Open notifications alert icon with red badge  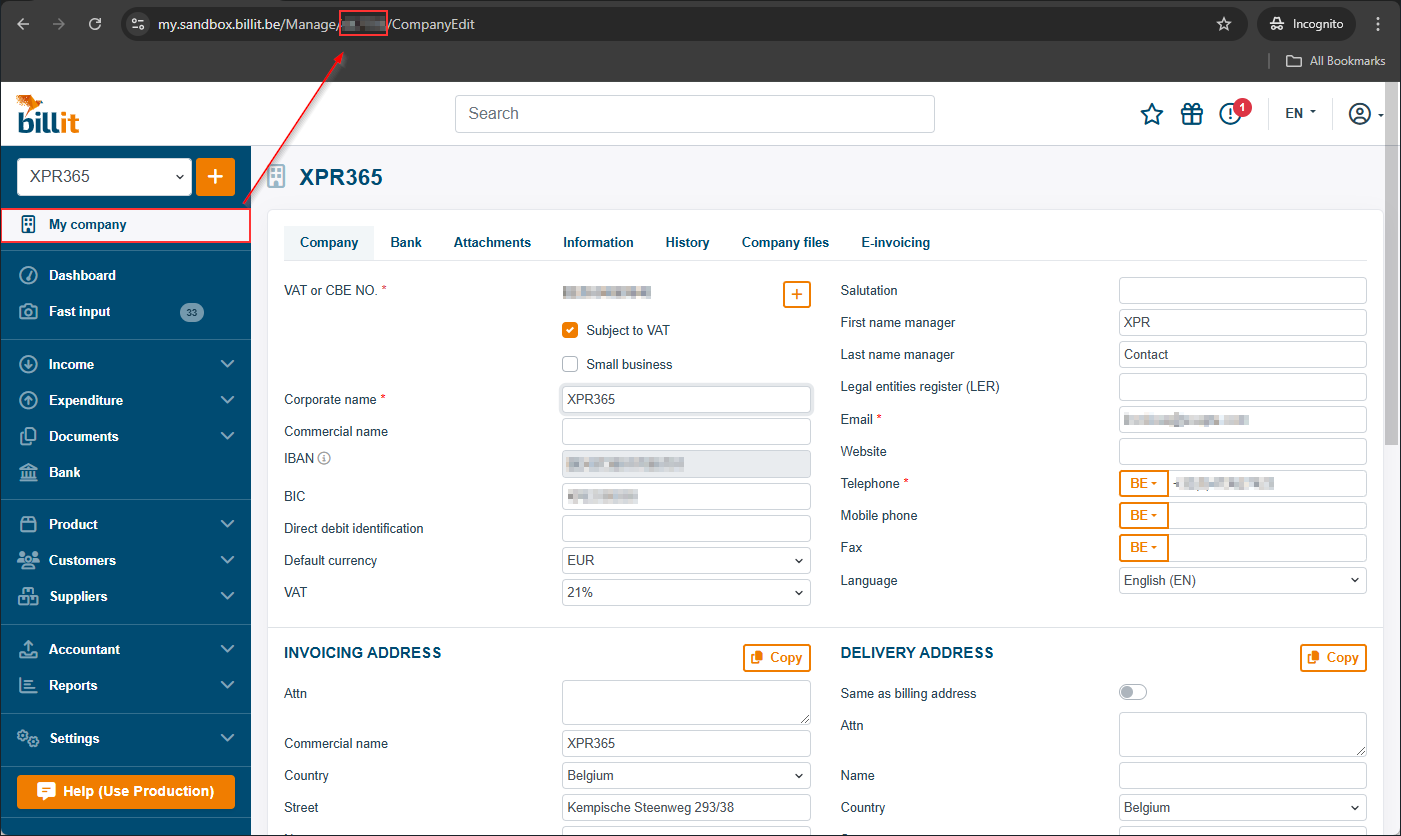point(1231,114)
